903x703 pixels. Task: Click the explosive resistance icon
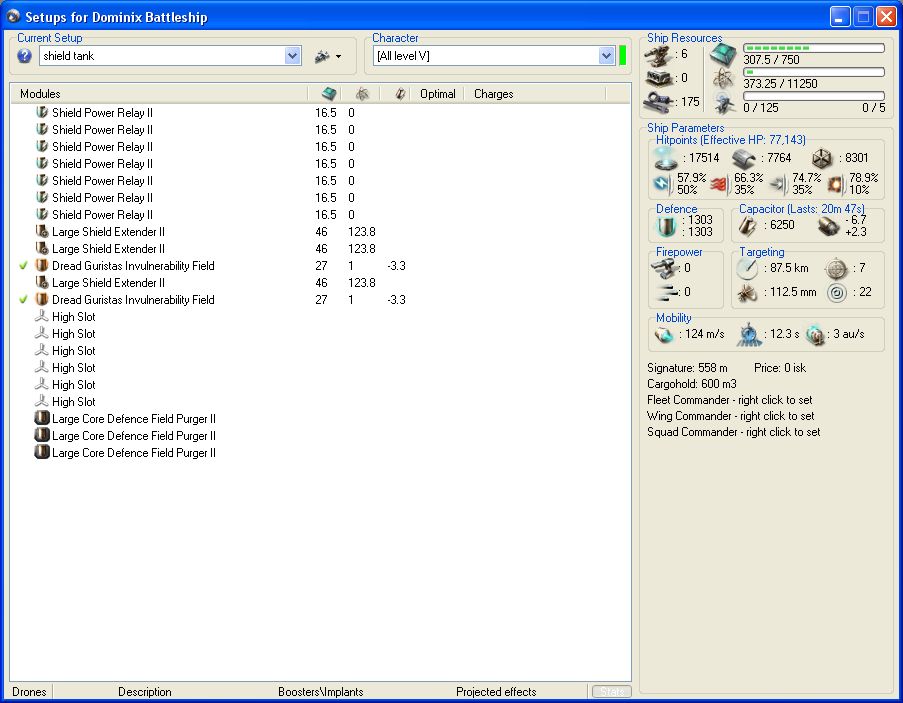[836, 184]
